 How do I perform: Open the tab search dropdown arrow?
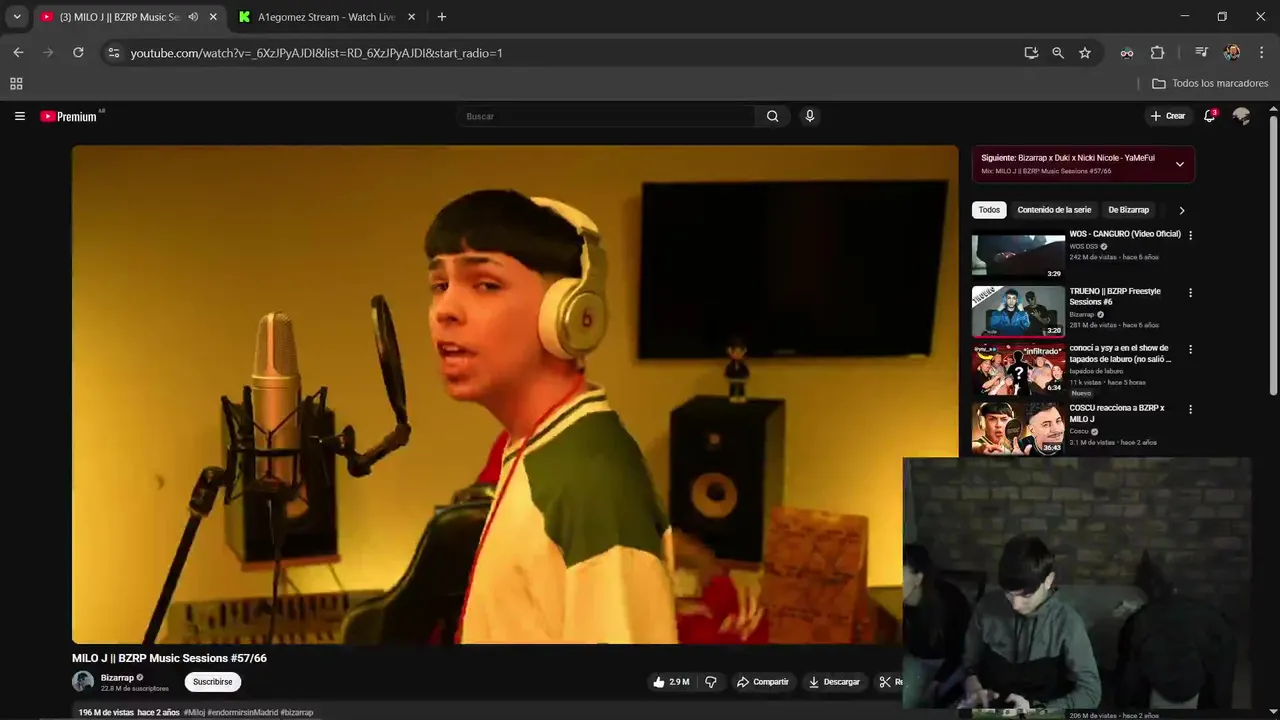point(17,17)
